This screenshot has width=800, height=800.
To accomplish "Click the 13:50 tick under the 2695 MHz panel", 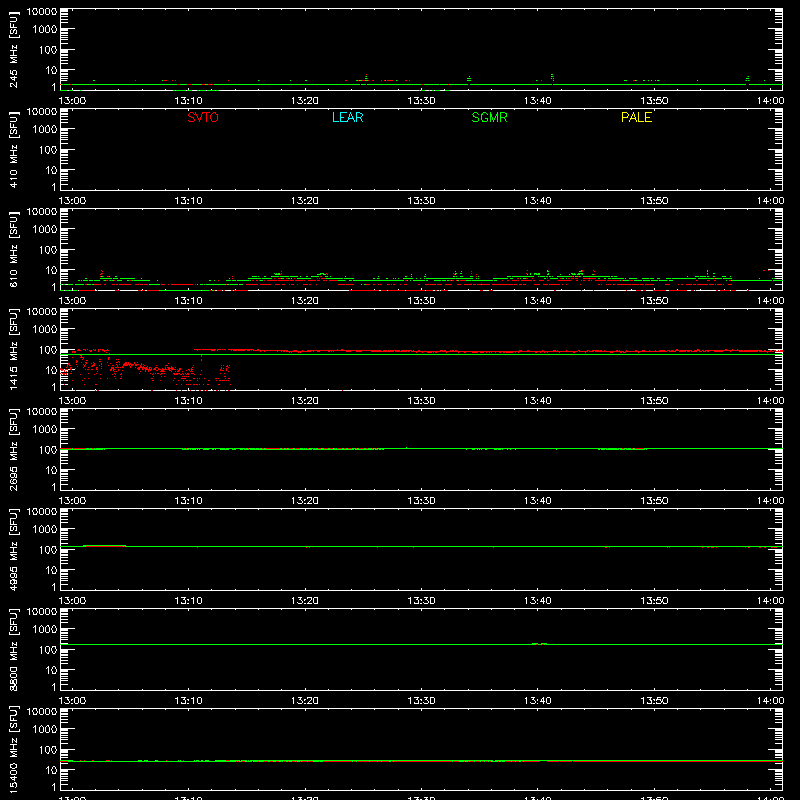I will pyautogui.click(x=654, y=501).
